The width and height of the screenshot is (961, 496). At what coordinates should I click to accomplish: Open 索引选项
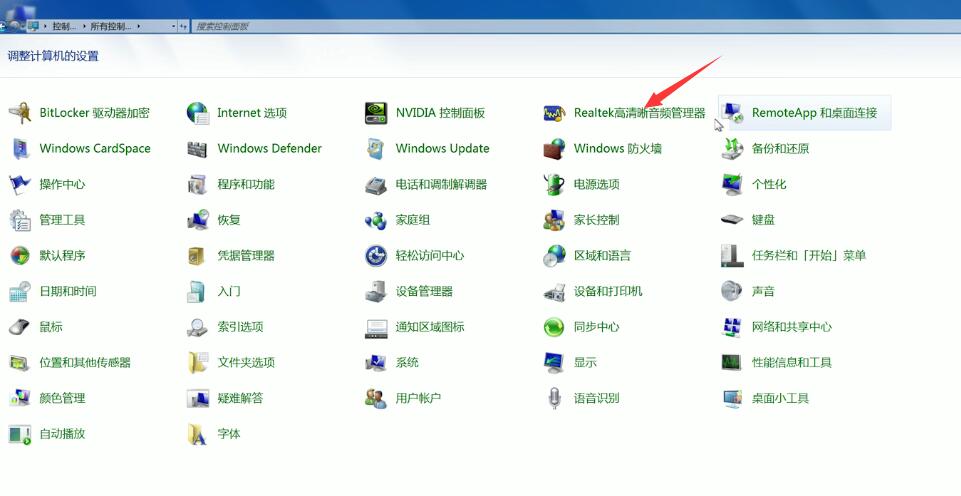pos(226,327)
